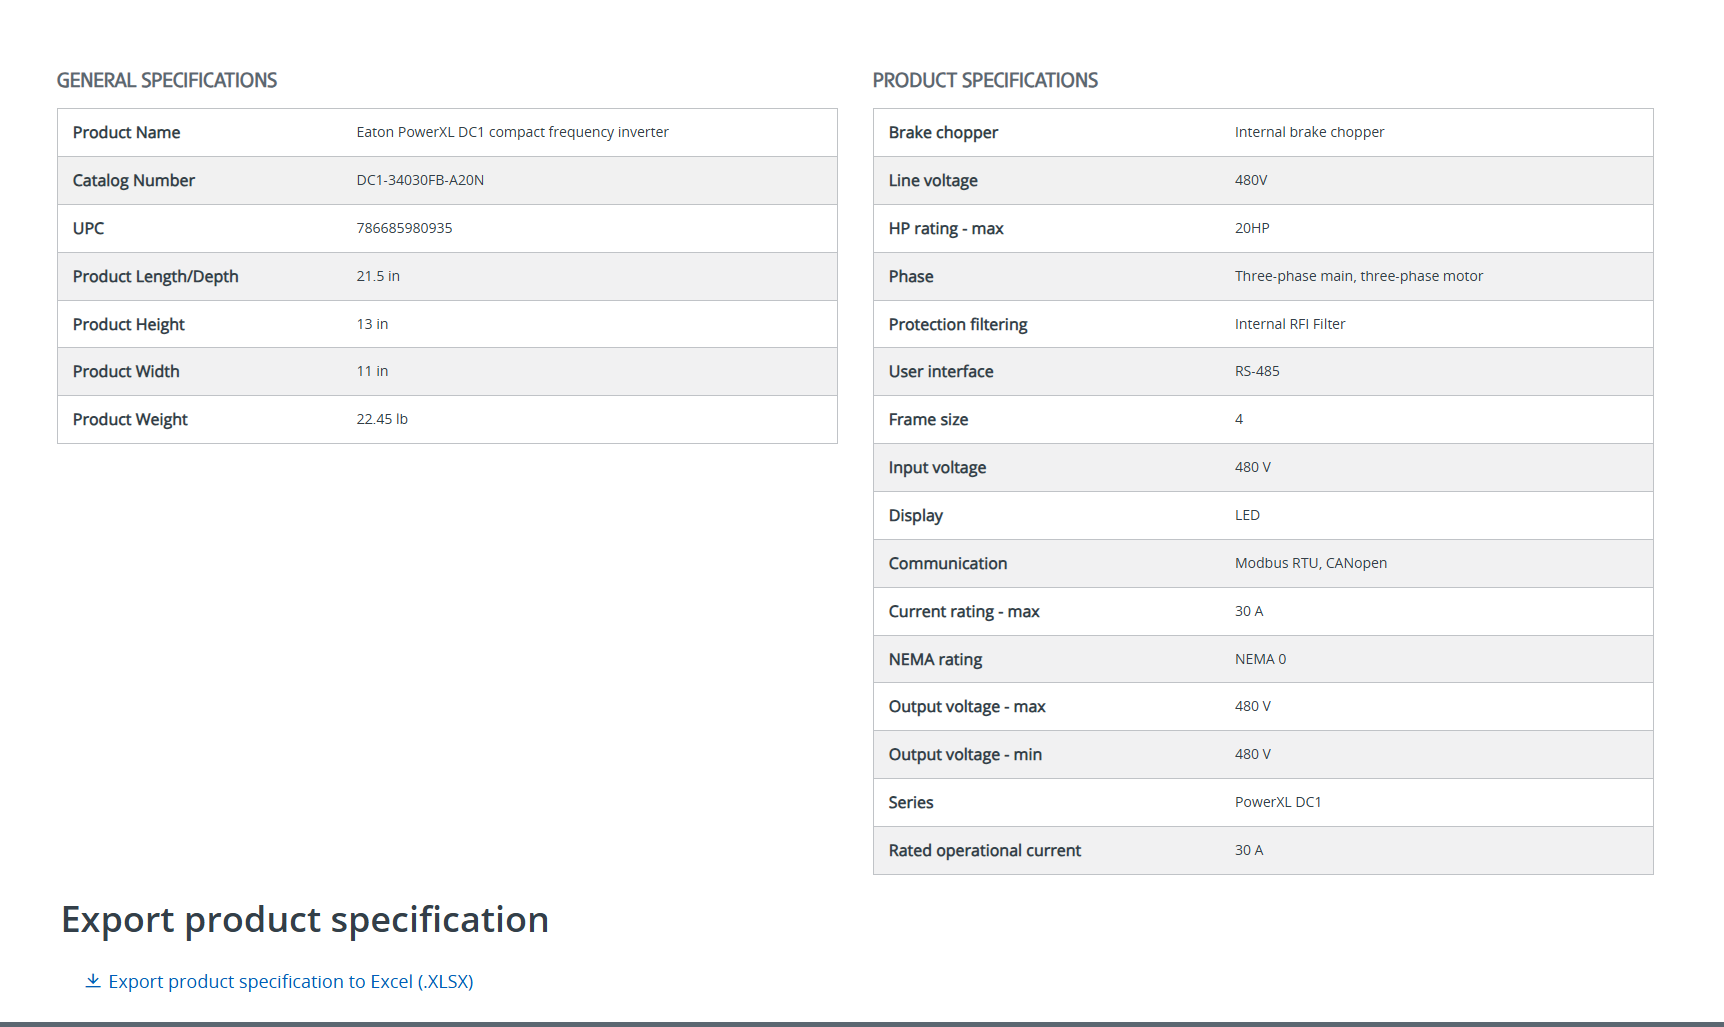Viewport: 1724px width, 1027px height.
Task: Click the Eaton PowerXL DC1 compact frequency inverter text
Action: pyautogui.click(x=512, y=132)
